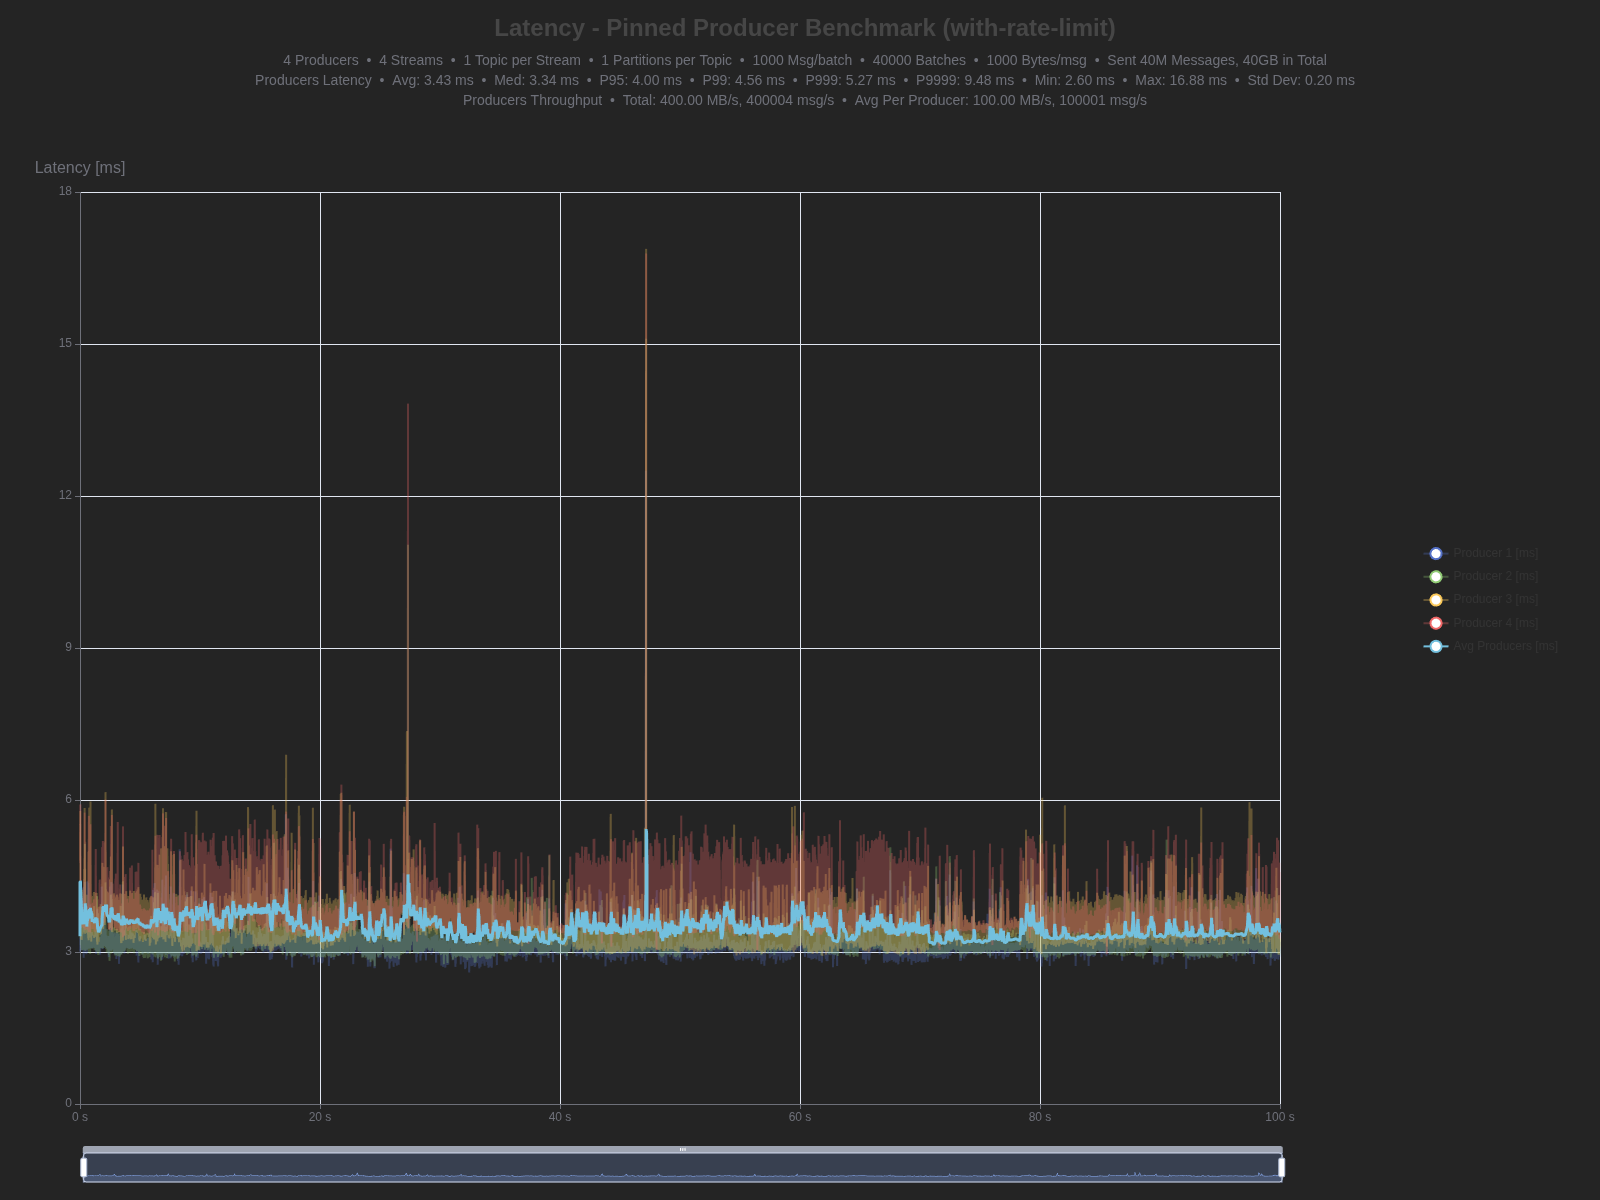Toggle Producer 1 [ms] series via its label
Screen dimensions: 1600x1200
[1495, 553]
